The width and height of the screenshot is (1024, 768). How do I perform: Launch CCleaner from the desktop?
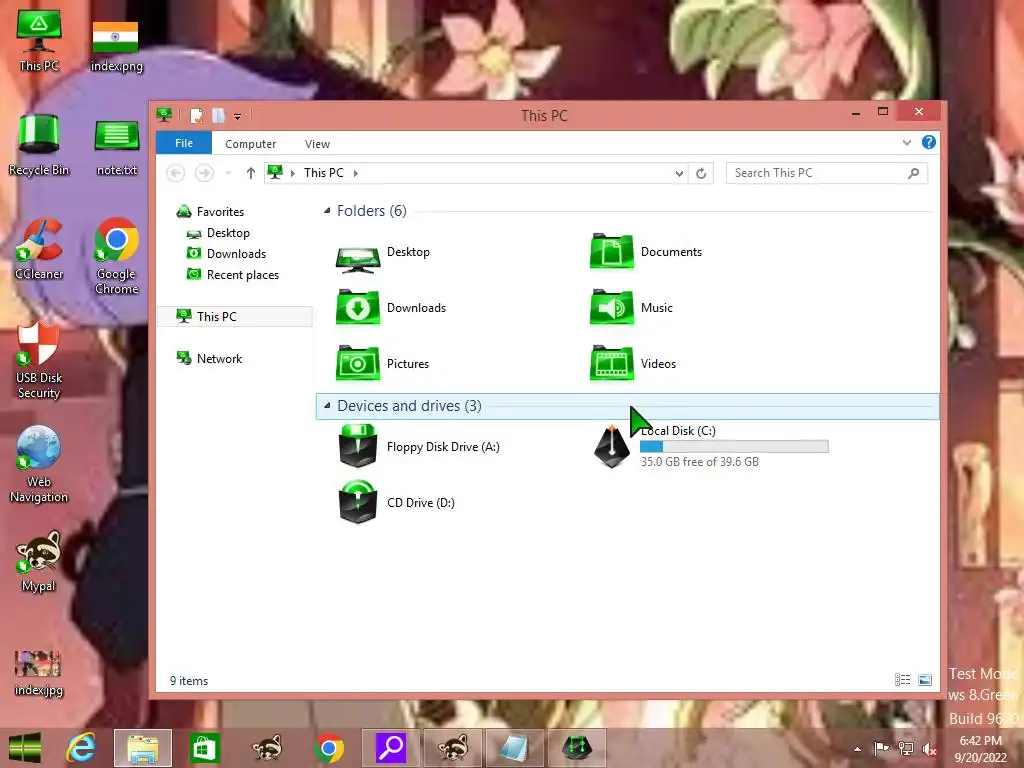pyautogui.click(x=39, y=249)
